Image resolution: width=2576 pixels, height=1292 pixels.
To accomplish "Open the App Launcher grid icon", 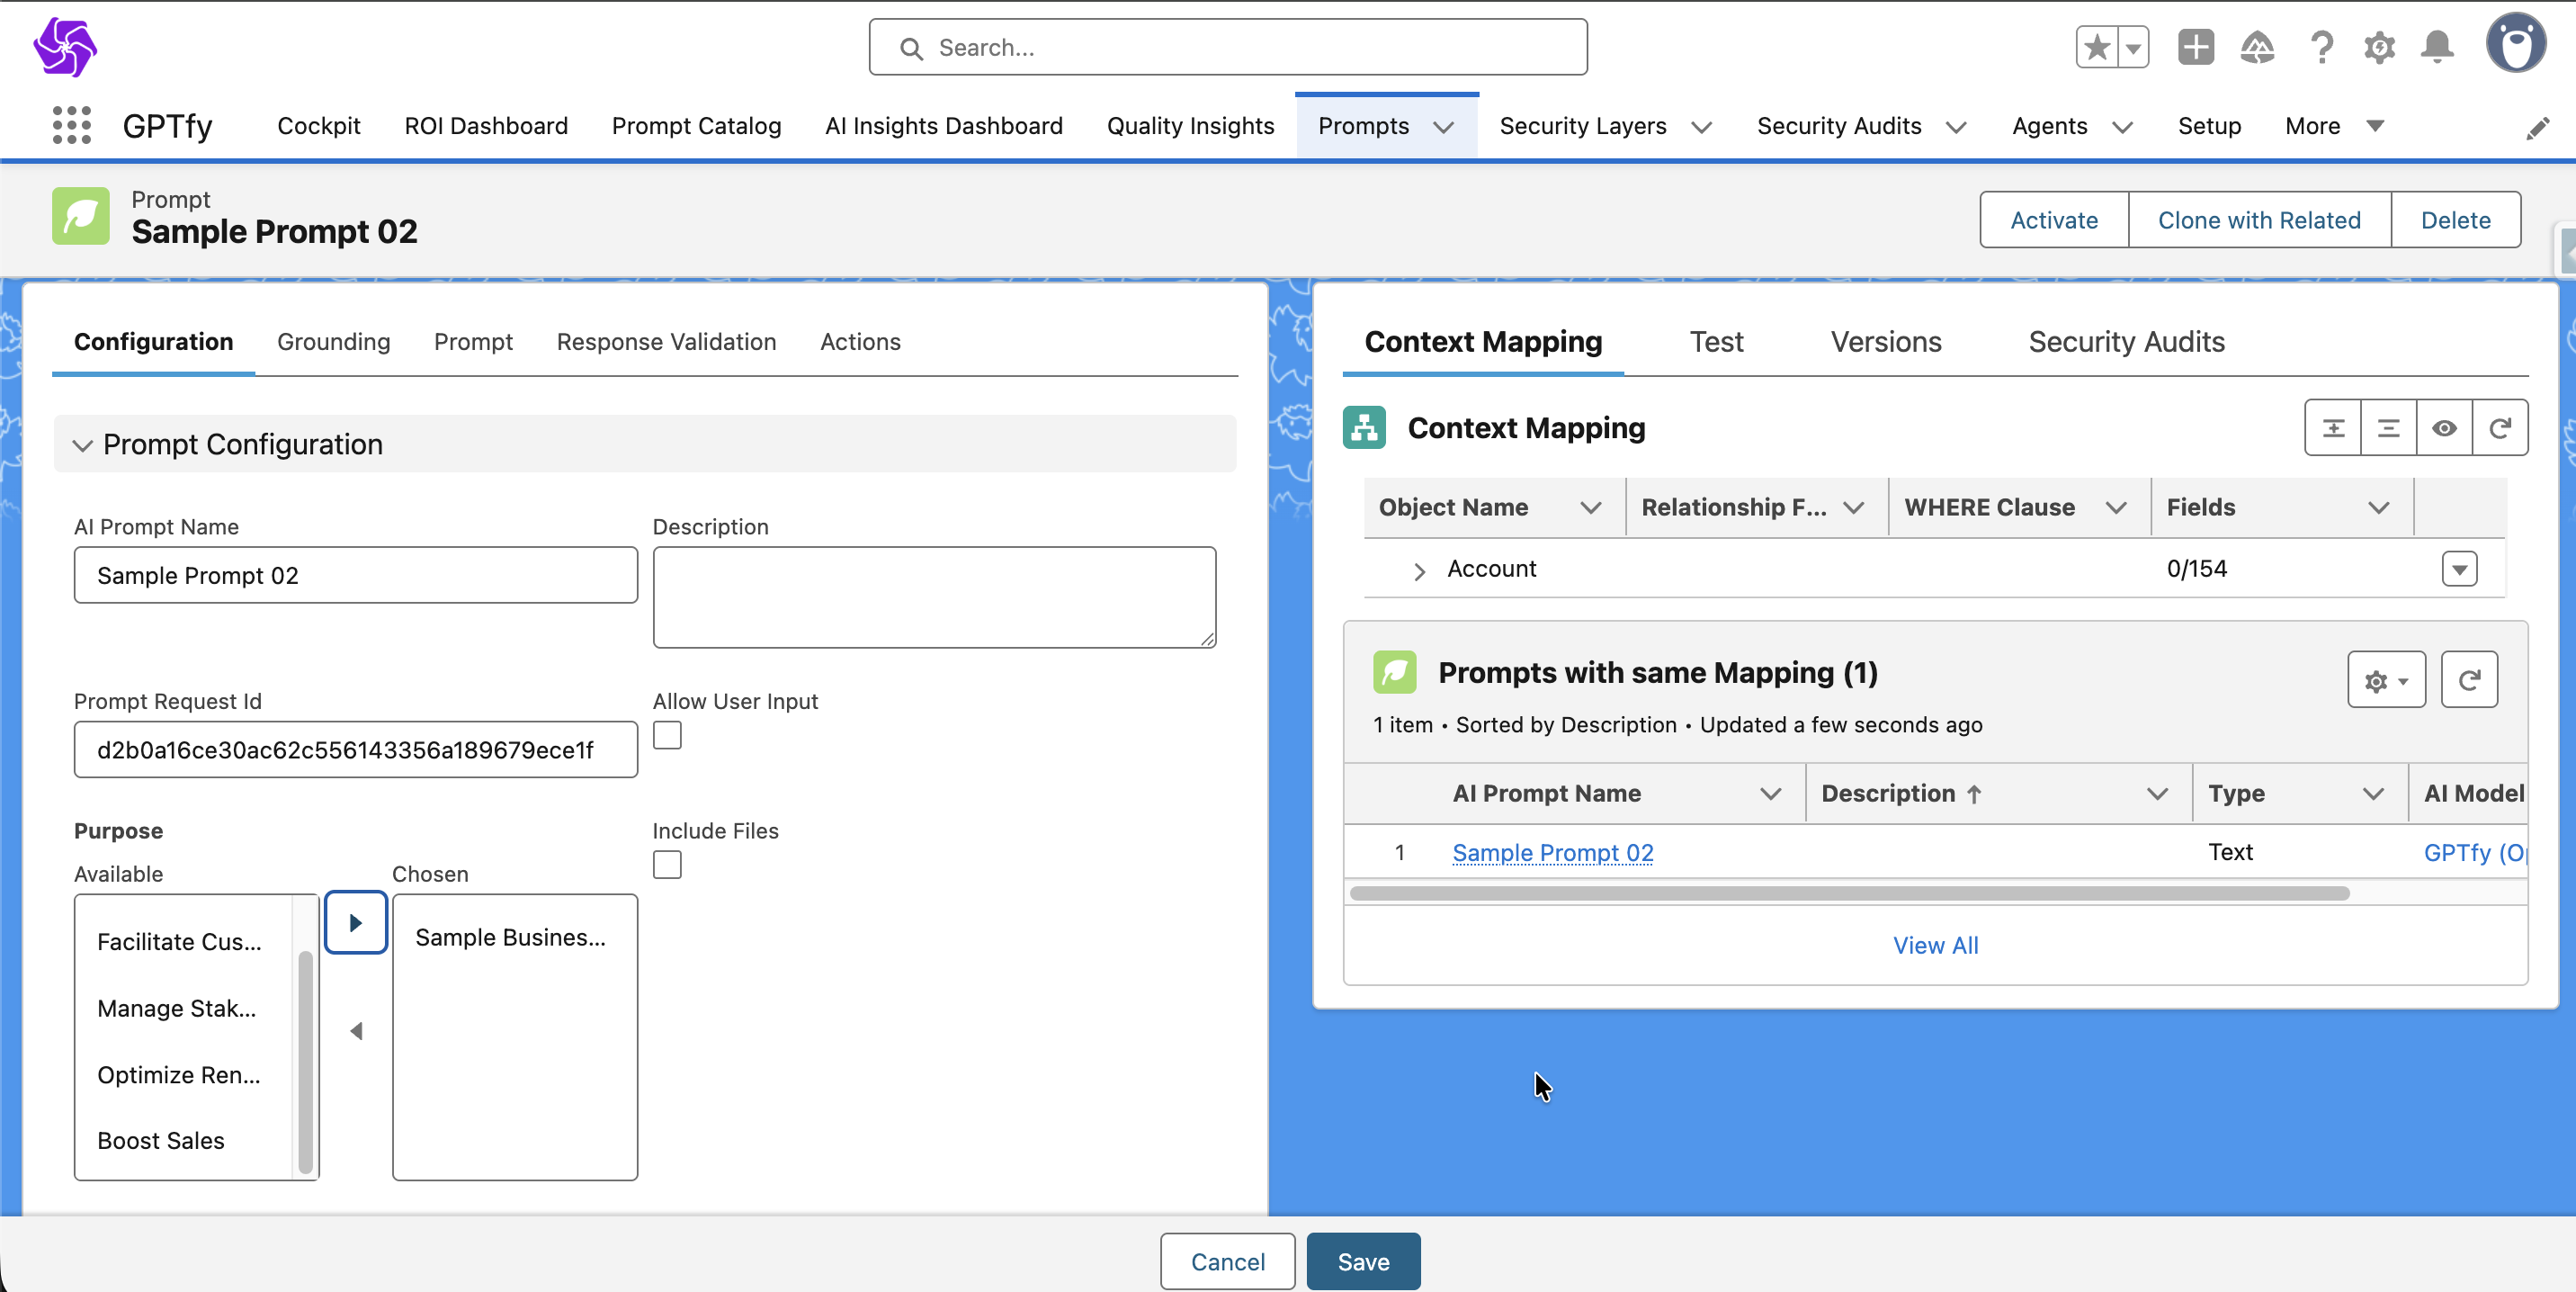I will tap(71, 126).
